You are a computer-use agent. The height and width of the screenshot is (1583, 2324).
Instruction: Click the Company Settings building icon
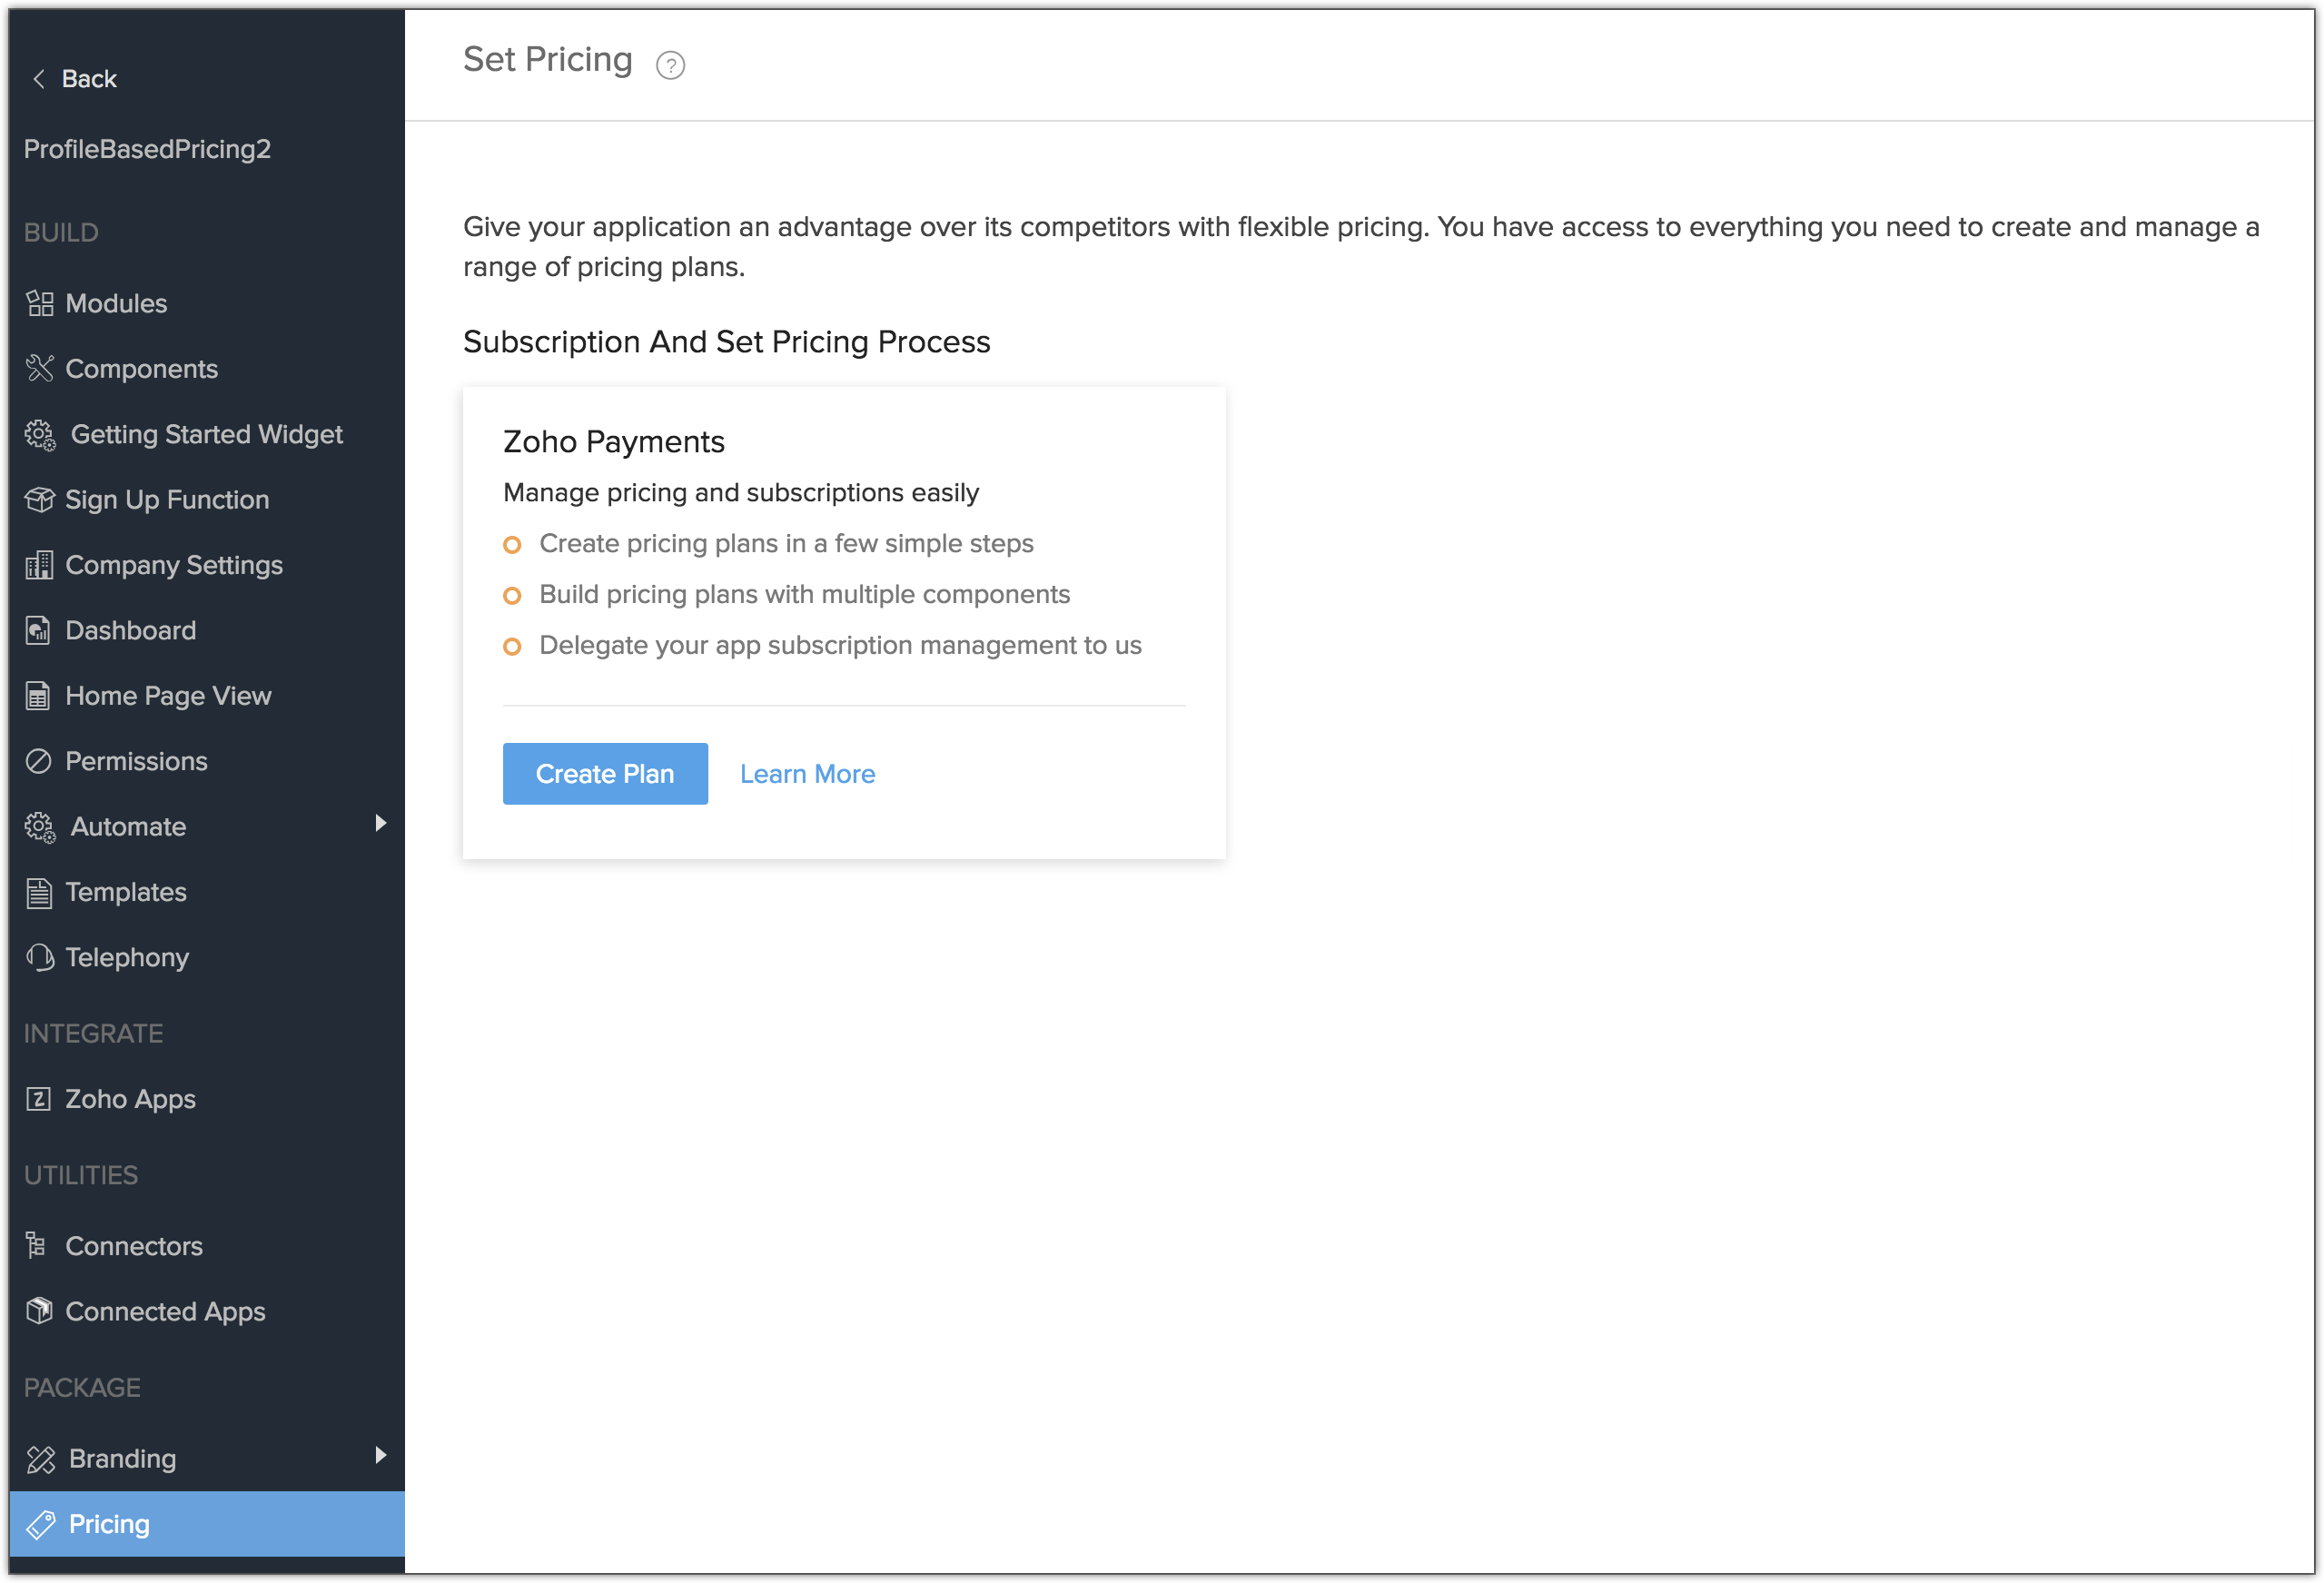pyautogui.click(x=40, y=565)
